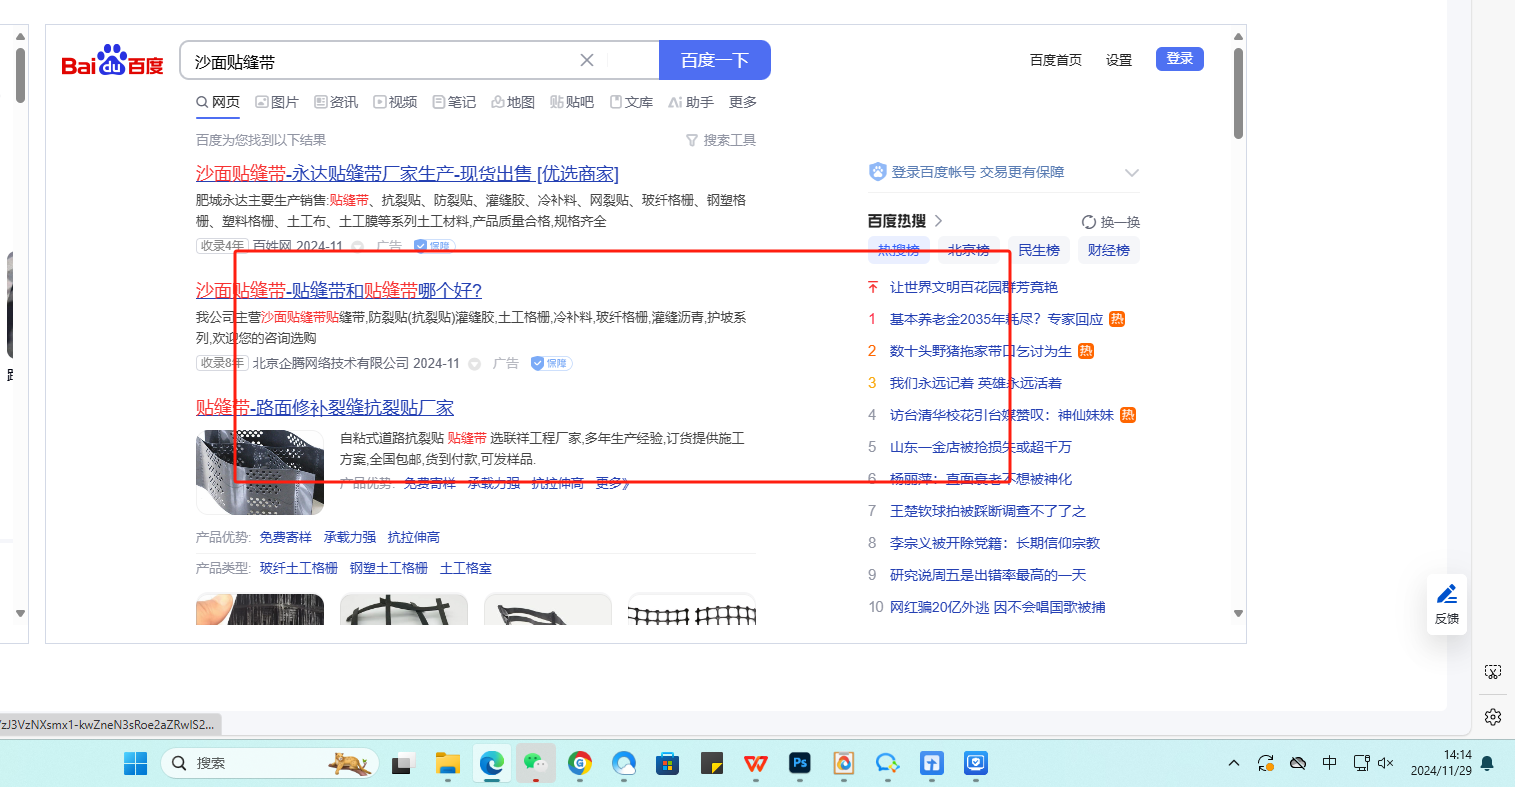Clear the search box with the X icon
Screen dimensions: 1515x787
coord(587,61)
